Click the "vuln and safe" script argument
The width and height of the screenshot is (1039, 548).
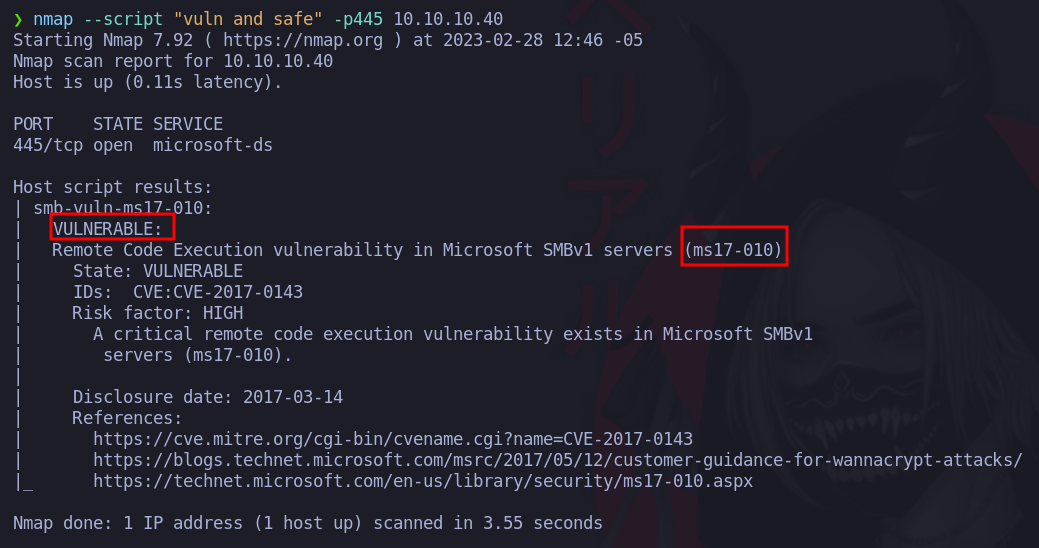pos(248,19)
